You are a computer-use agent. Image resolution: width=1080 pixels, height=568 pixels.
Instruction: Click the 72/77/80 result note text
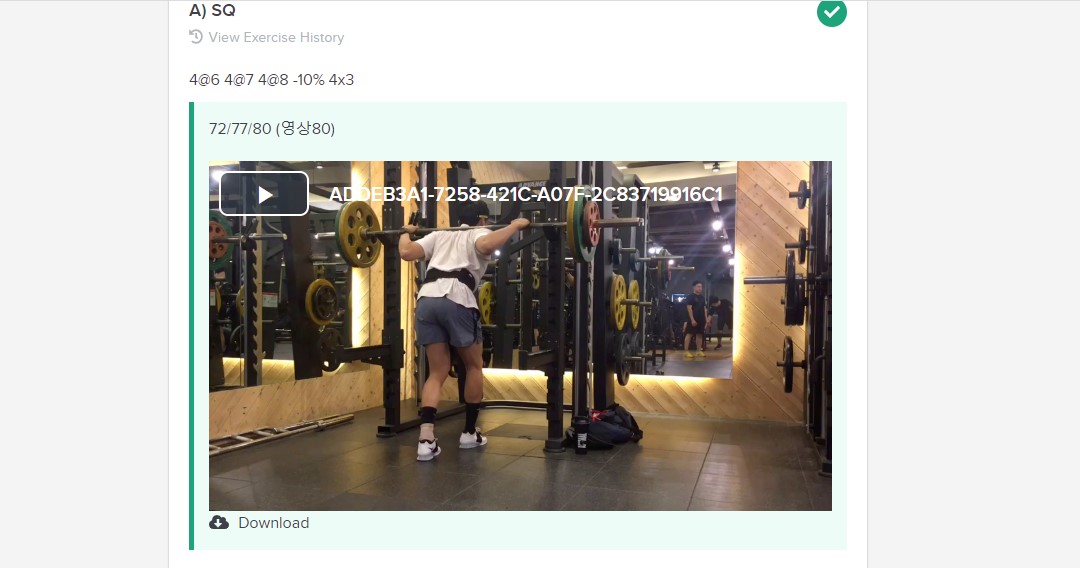coord(272,129)
